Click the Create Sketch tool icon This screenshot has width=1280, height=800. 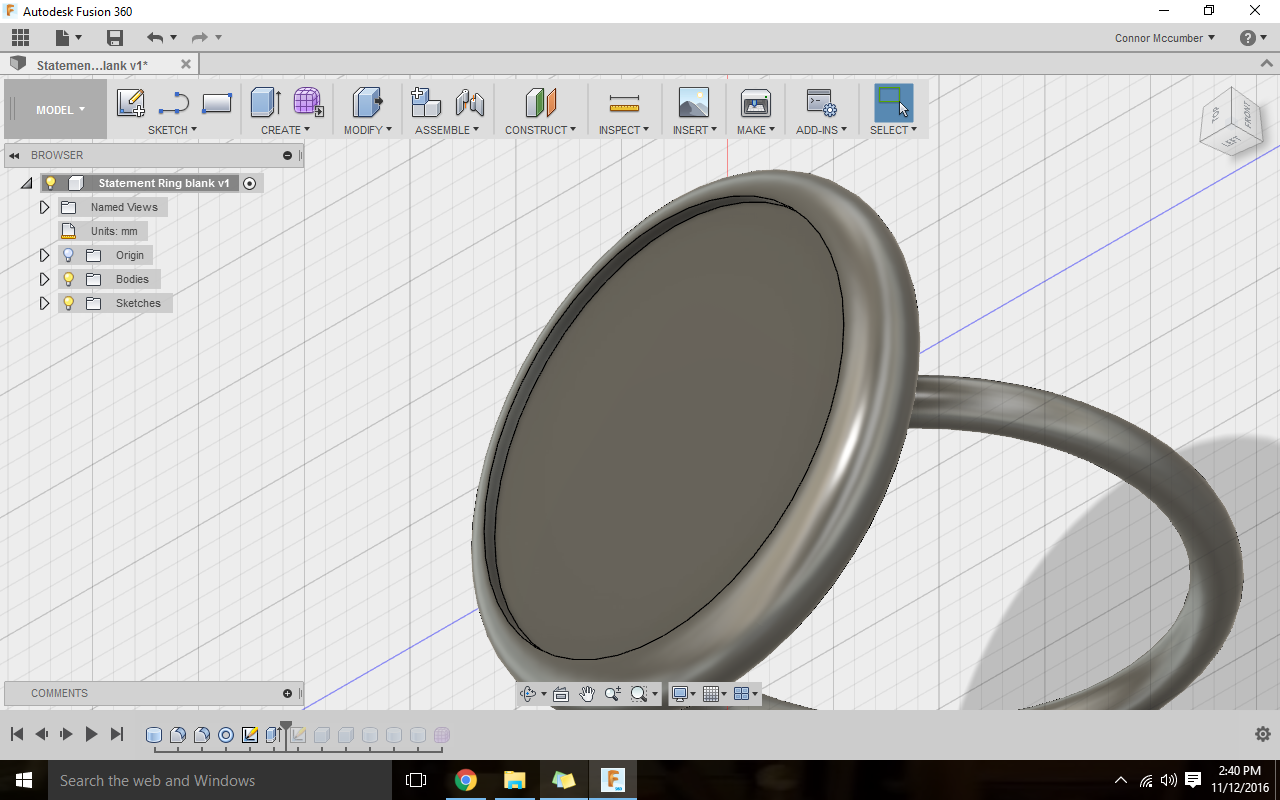pos(131,103)
